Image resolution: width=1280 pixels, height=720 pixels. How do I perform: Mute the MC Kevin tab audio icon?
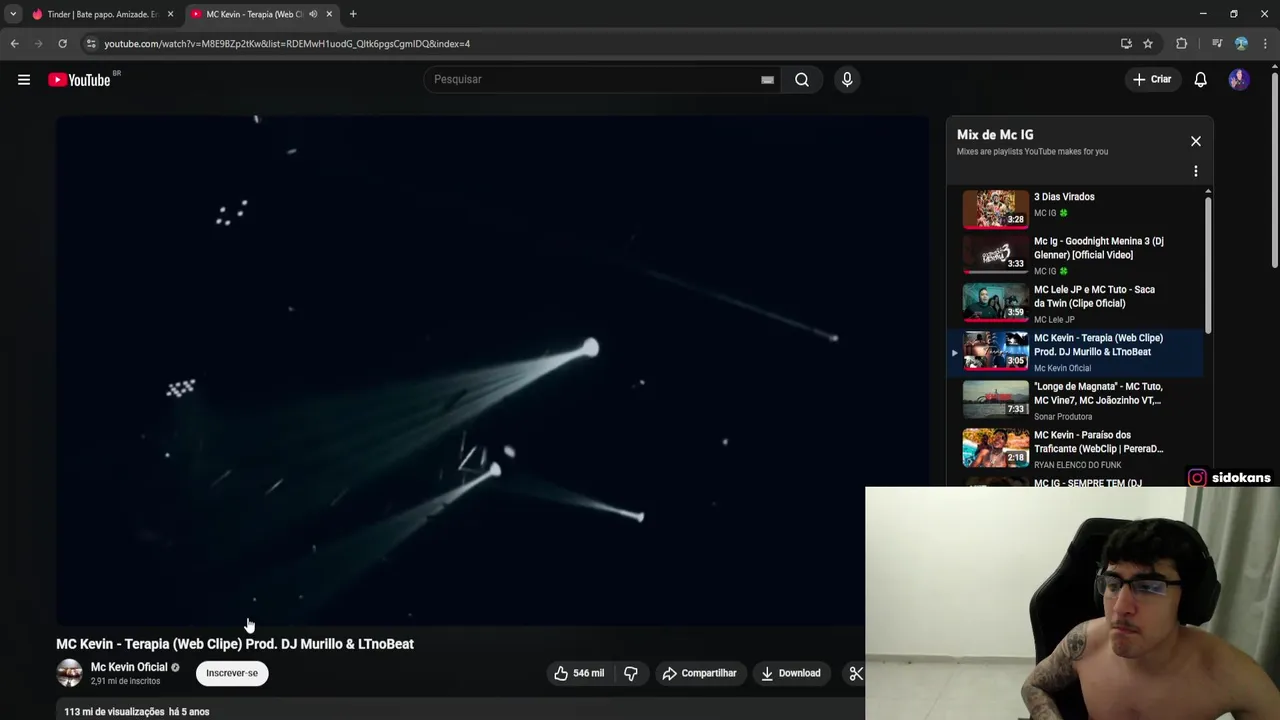pyautogui.click(x=313, y=14)
